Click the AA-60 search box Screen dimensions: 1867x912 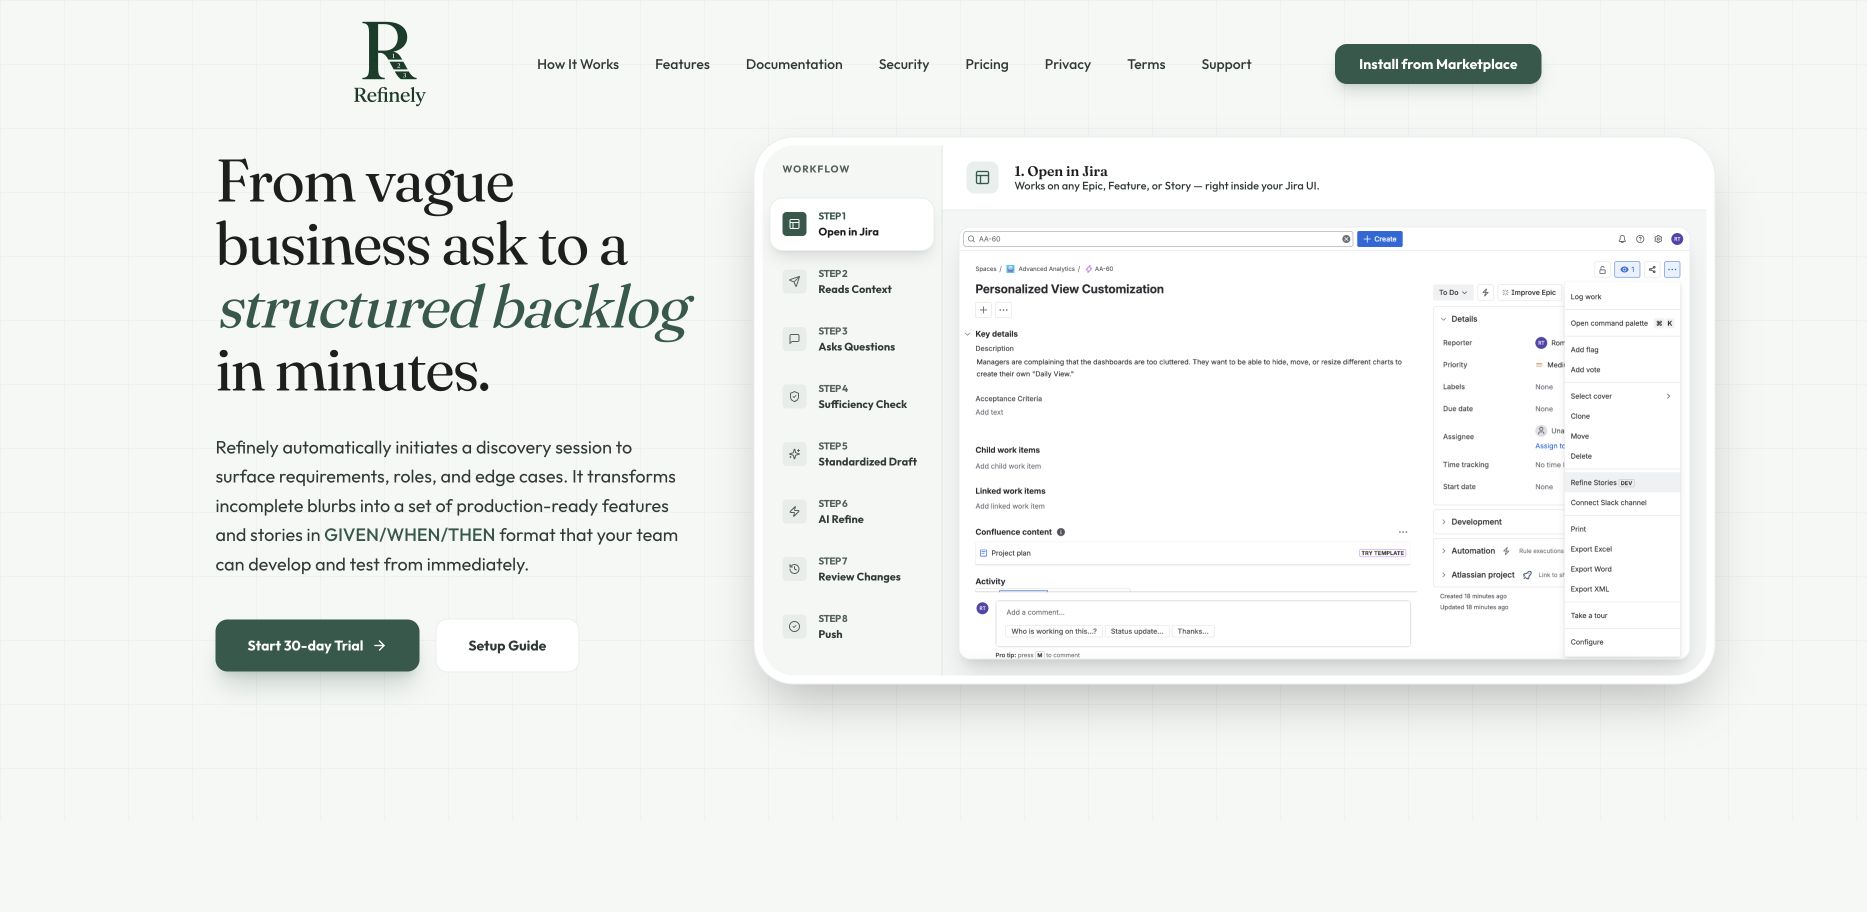click(1158, 239)
